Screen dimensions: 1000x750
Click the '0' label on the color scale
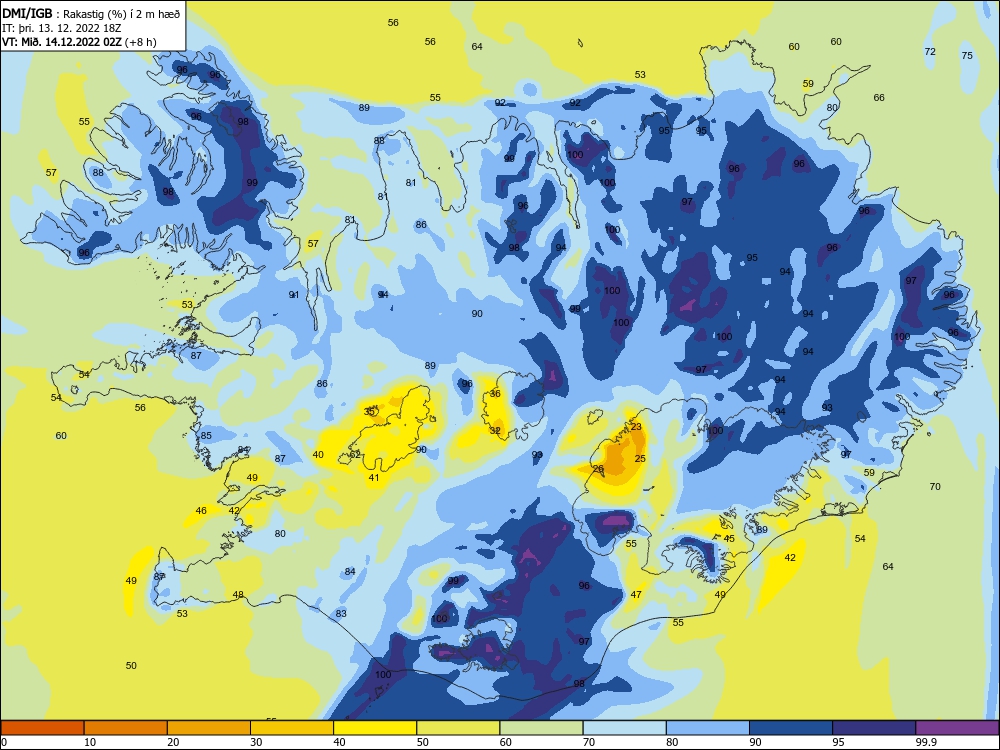(x=4, y=742)
